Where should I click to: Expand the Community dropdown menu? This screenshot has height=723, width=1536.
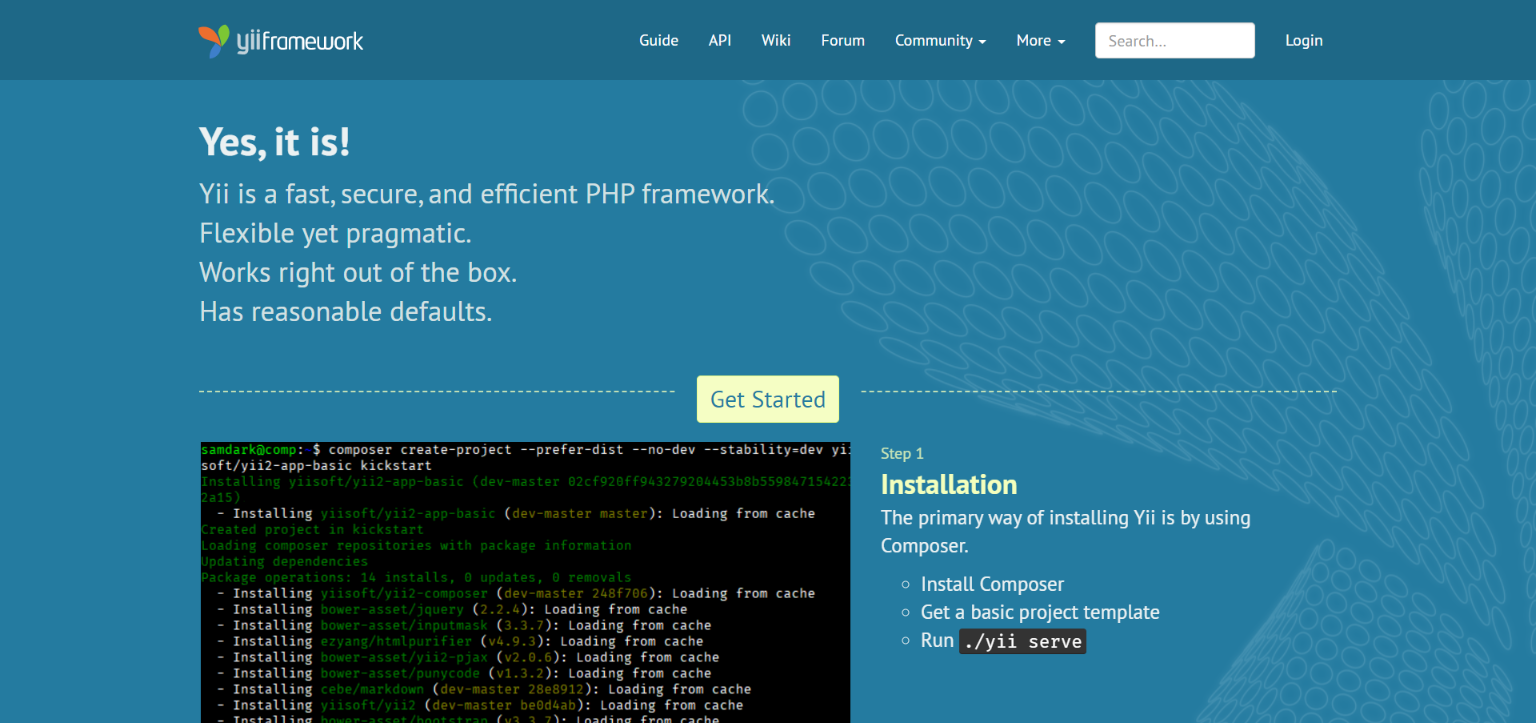click(x=940, y=41)
